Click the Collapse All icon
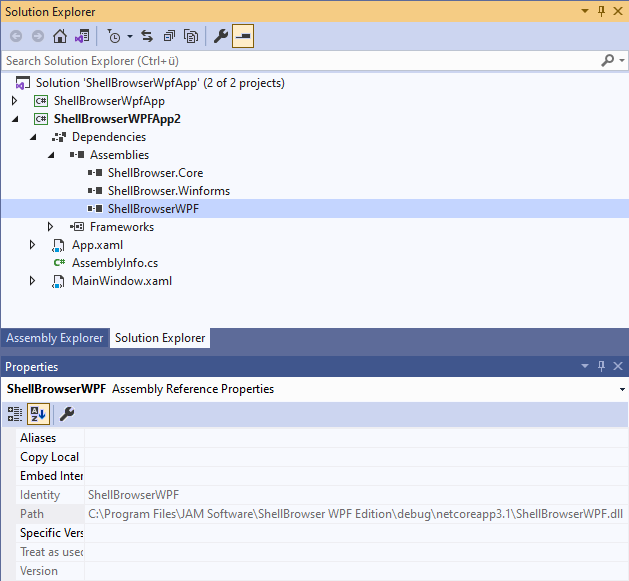 tap(169, 37)
